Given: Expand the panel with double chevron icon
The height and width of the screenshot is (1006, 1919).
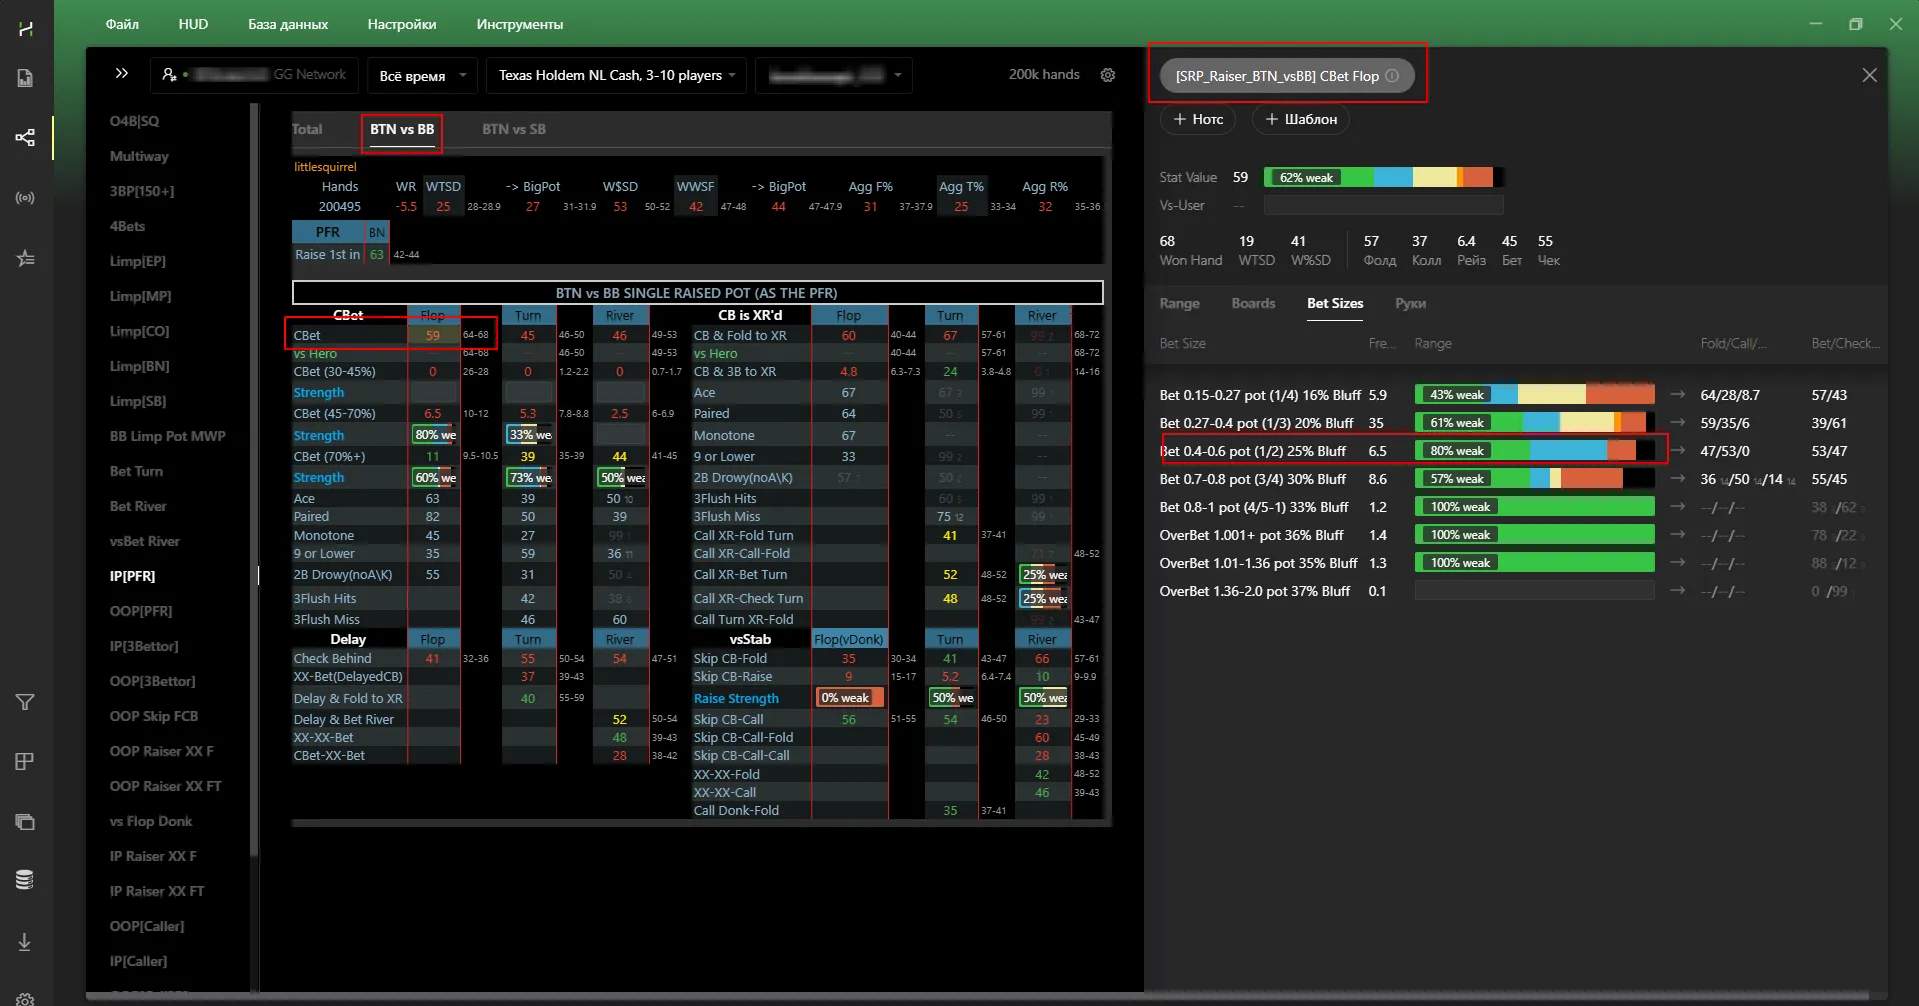Looking at the screenshot, I should point(122,73).
